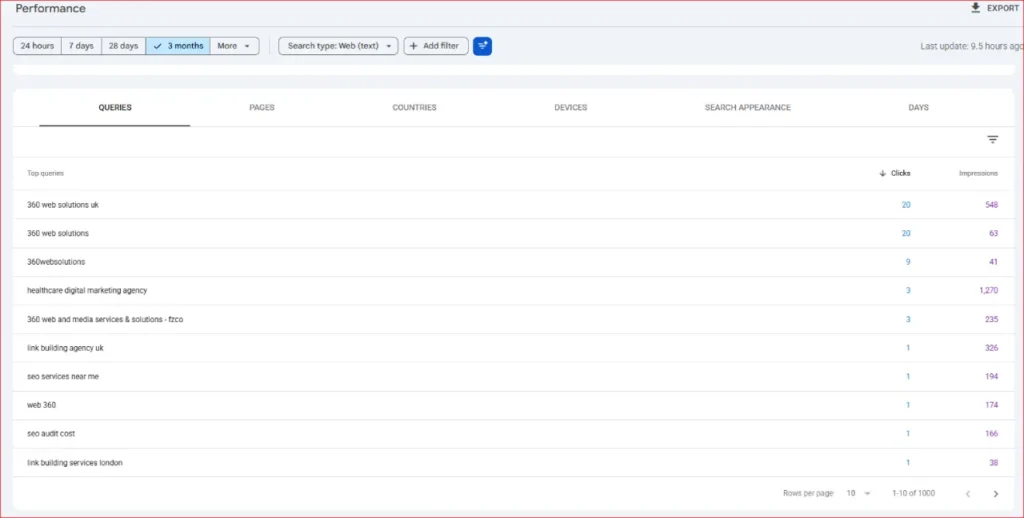Select the 7 days date range
This screenshot has width=1024, height=518.
(81, 46)
